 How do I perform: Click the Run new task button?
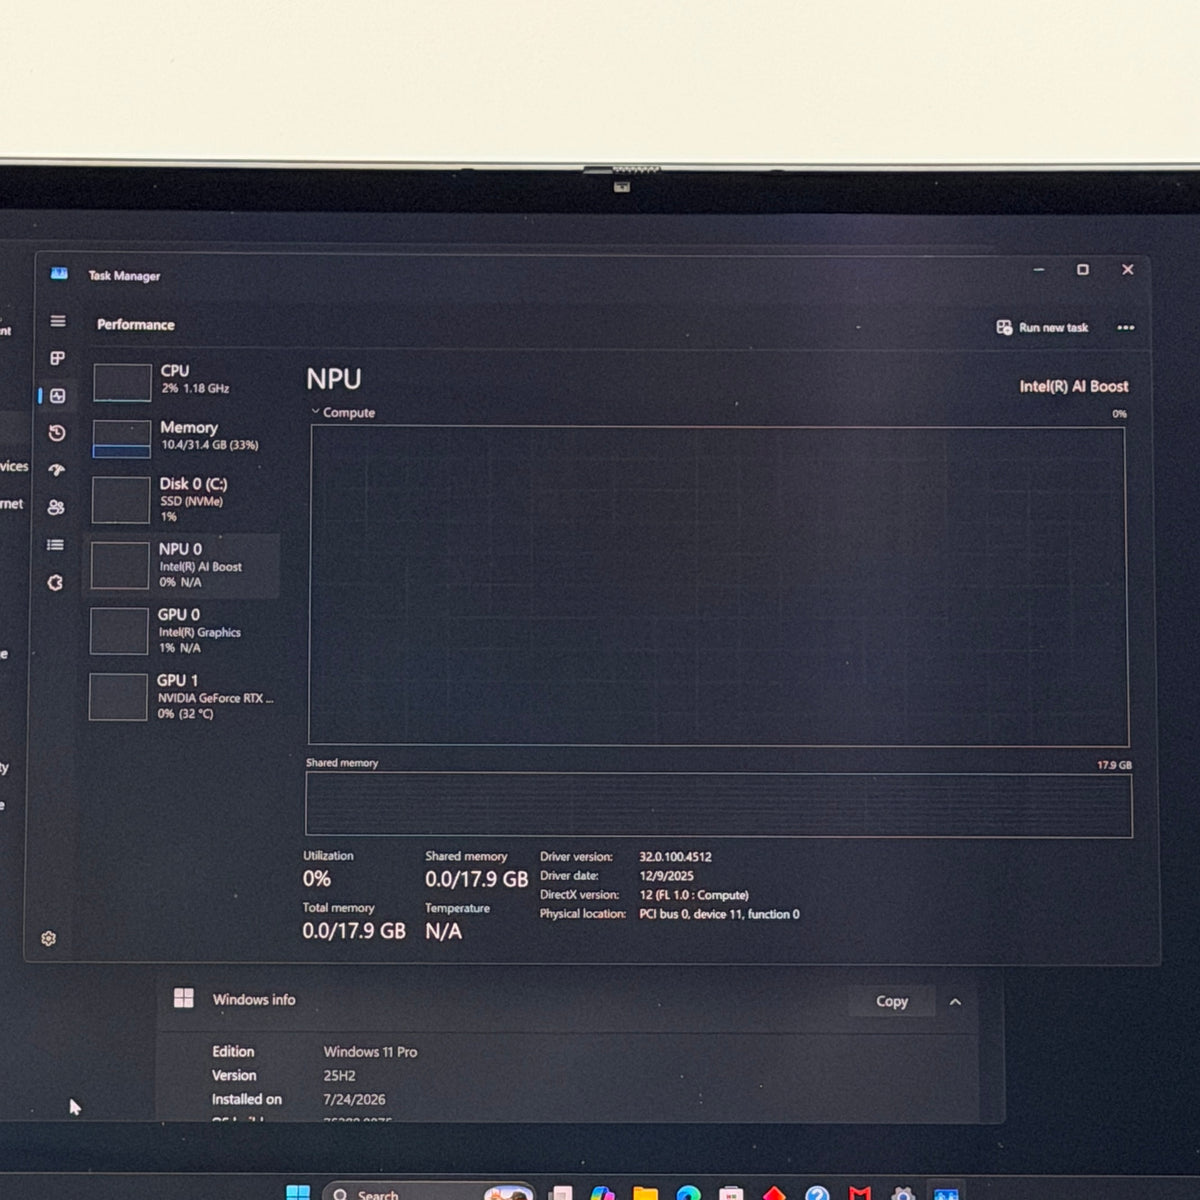(1042, 327)
